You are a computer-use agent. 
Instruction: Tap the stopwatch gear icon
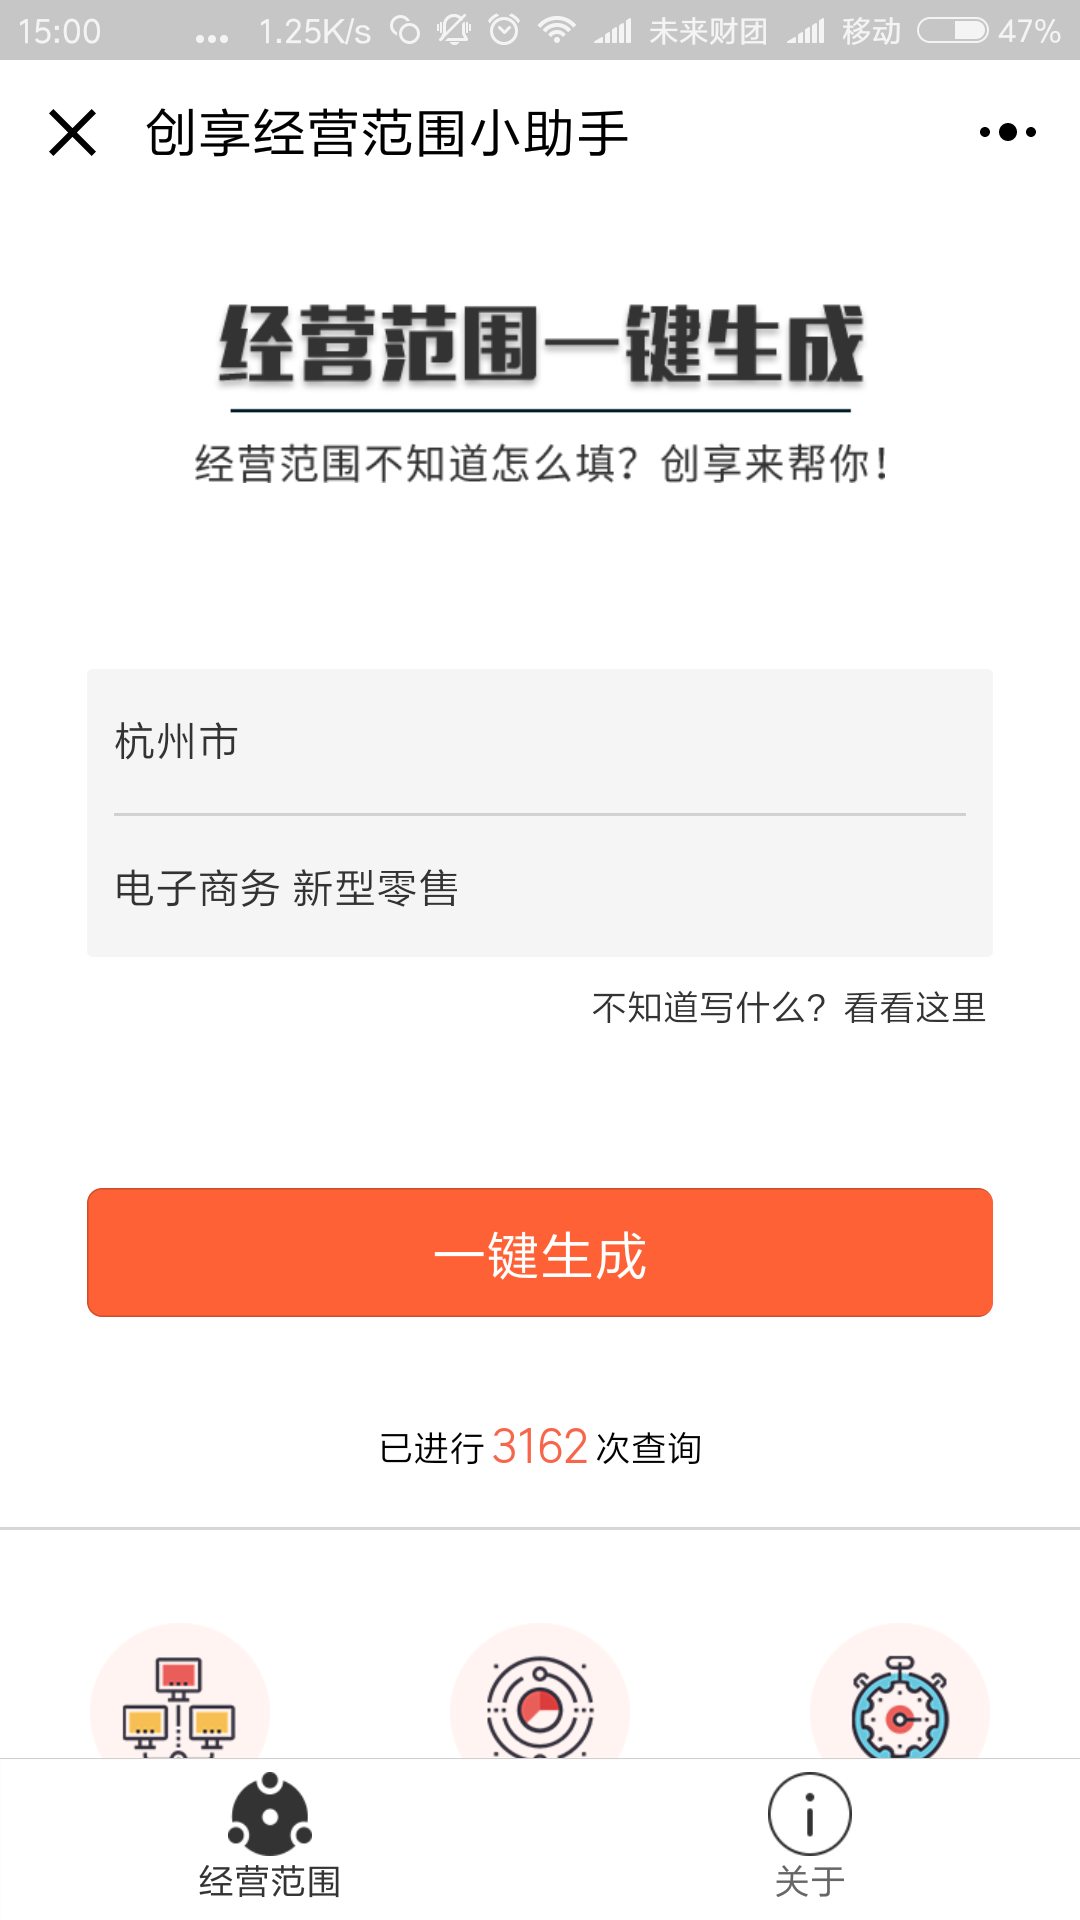click(900, 1708)
